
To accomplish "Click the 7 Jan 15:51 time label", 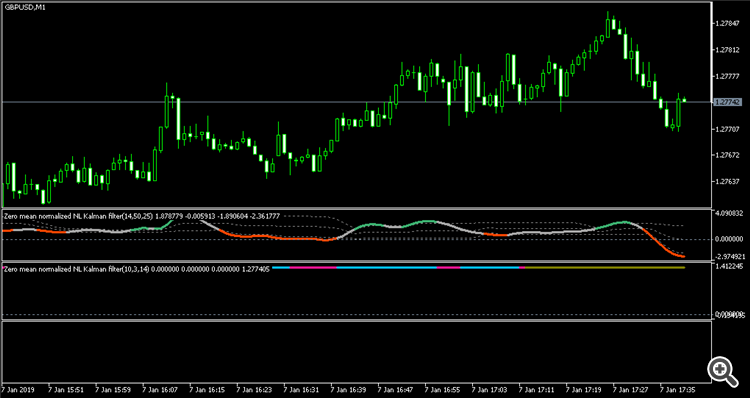I will [65, 390].
